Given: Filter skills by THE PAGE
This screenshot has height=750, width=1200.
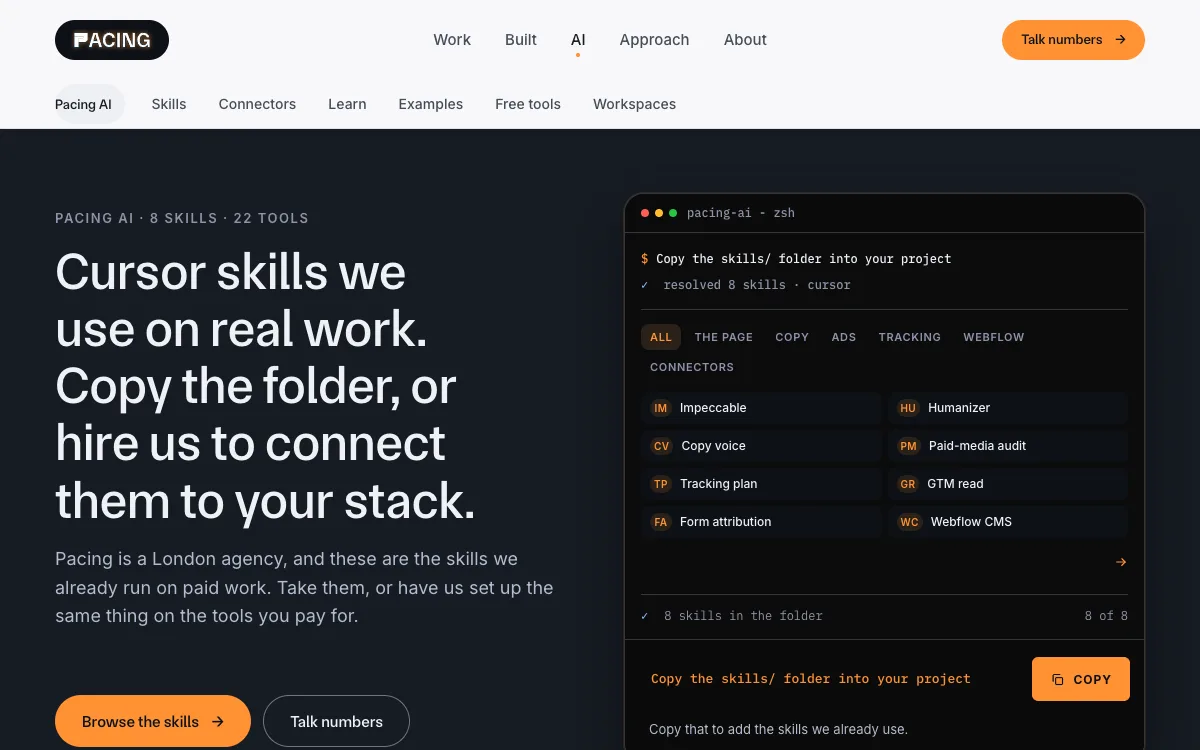Looking at the screenshot, I should click(x=724, y=337).
